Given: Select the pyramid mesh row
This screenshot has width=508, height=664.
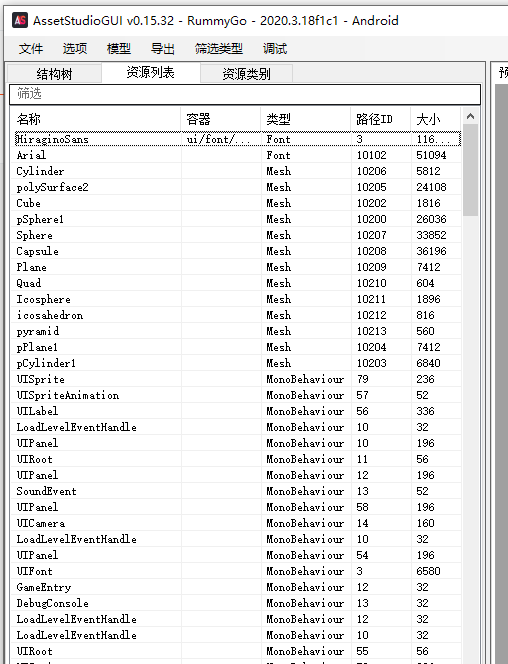Looking at the screenshot, I should click(x=237, y=331).
